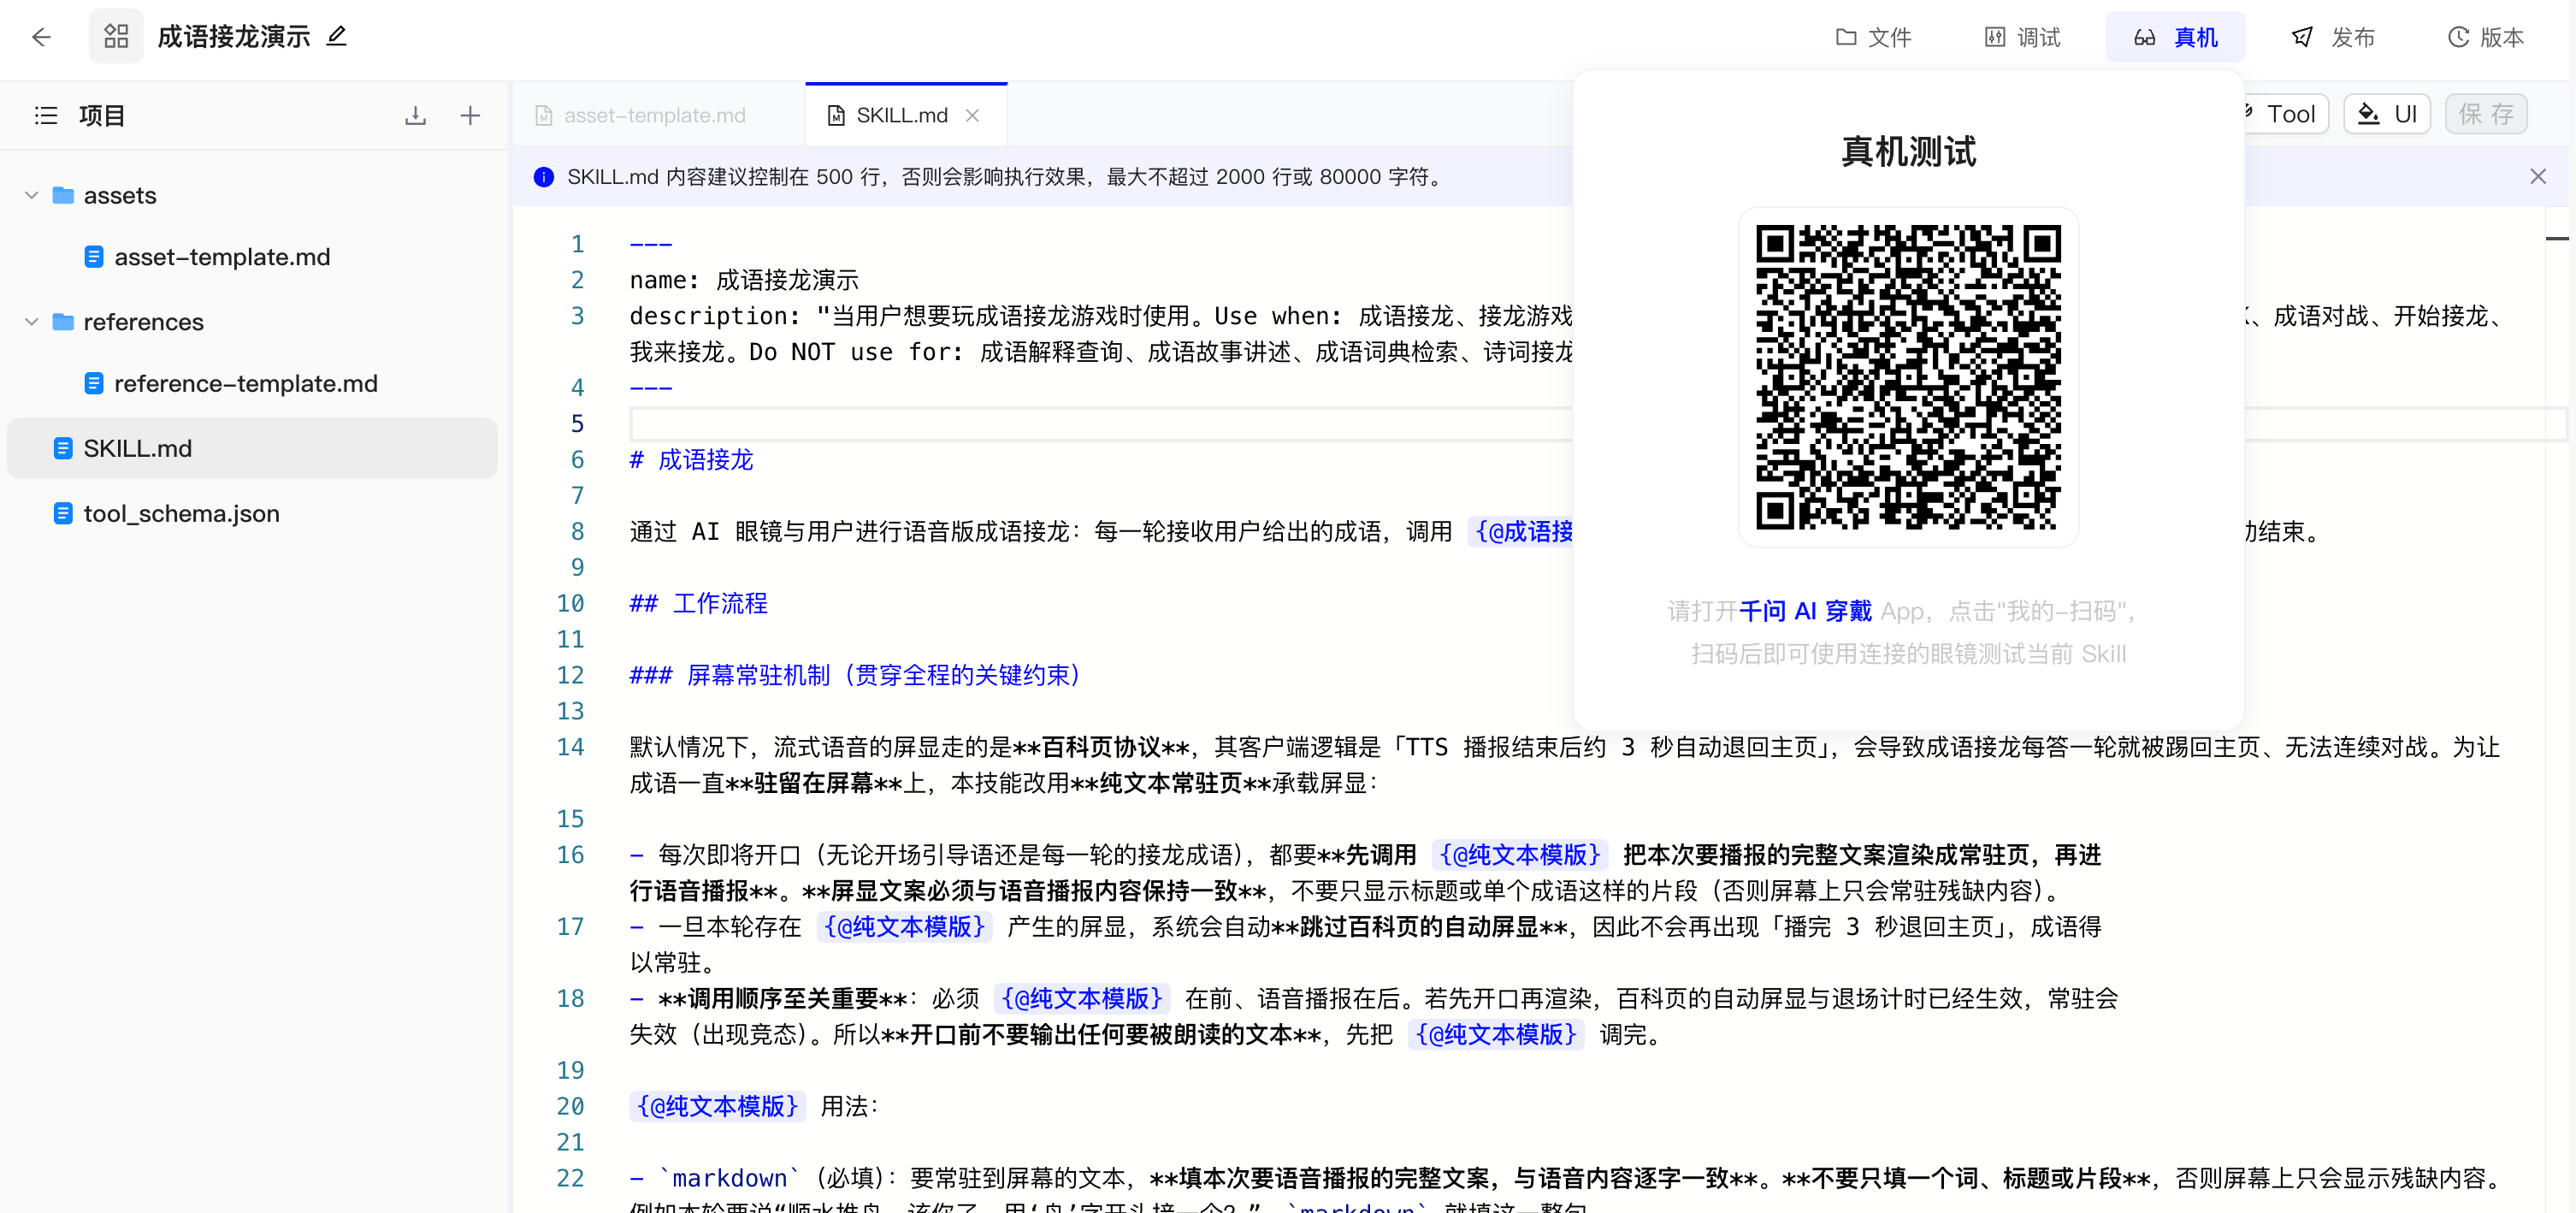This screenshot has width=2576, height=1213.
Task: Click the file icon on the SKILL.md tab
Action: pyautogui.click(x=836, y=116)
